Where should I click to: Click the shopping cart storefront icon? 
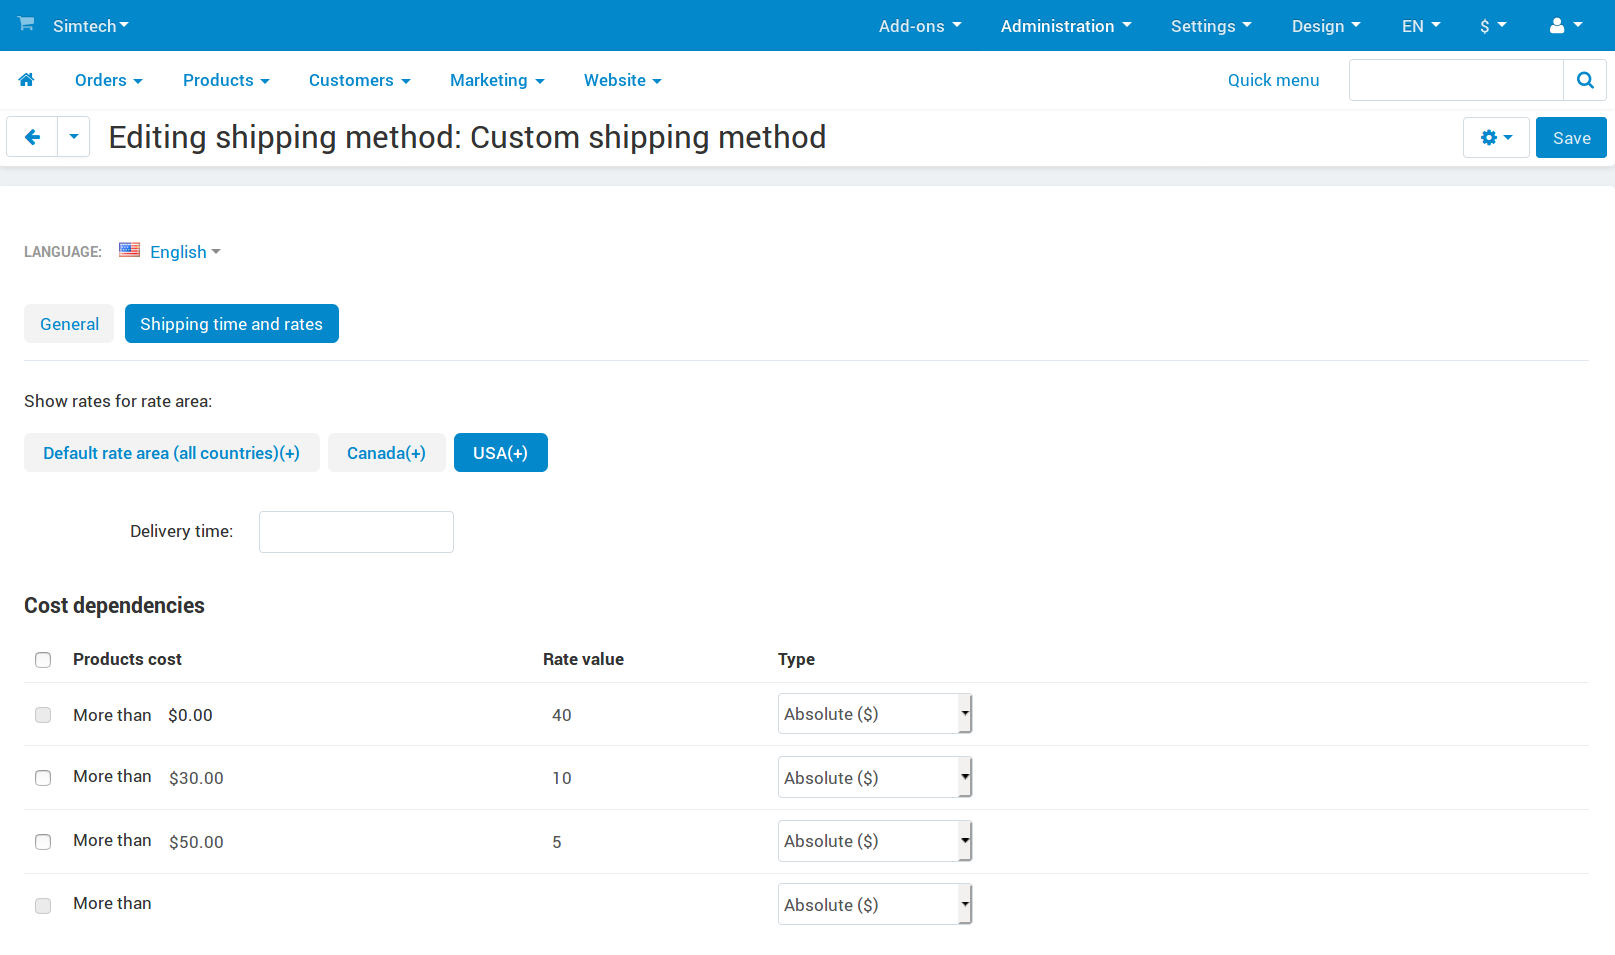click(26, 23)
